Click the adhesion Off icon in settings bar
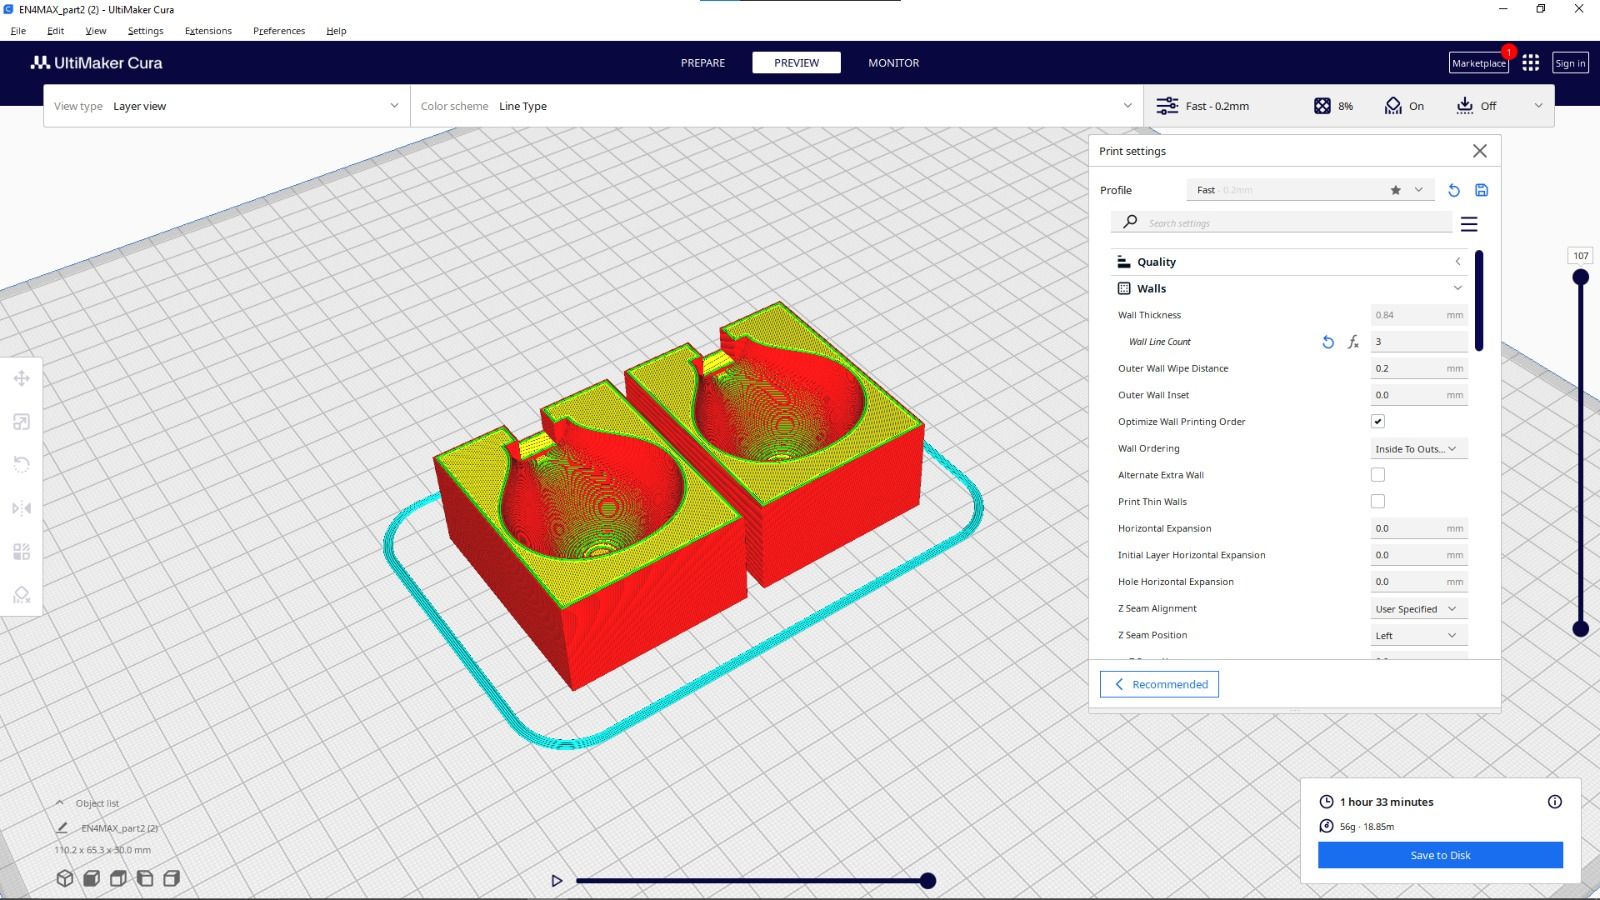 tap(1464, 106)
